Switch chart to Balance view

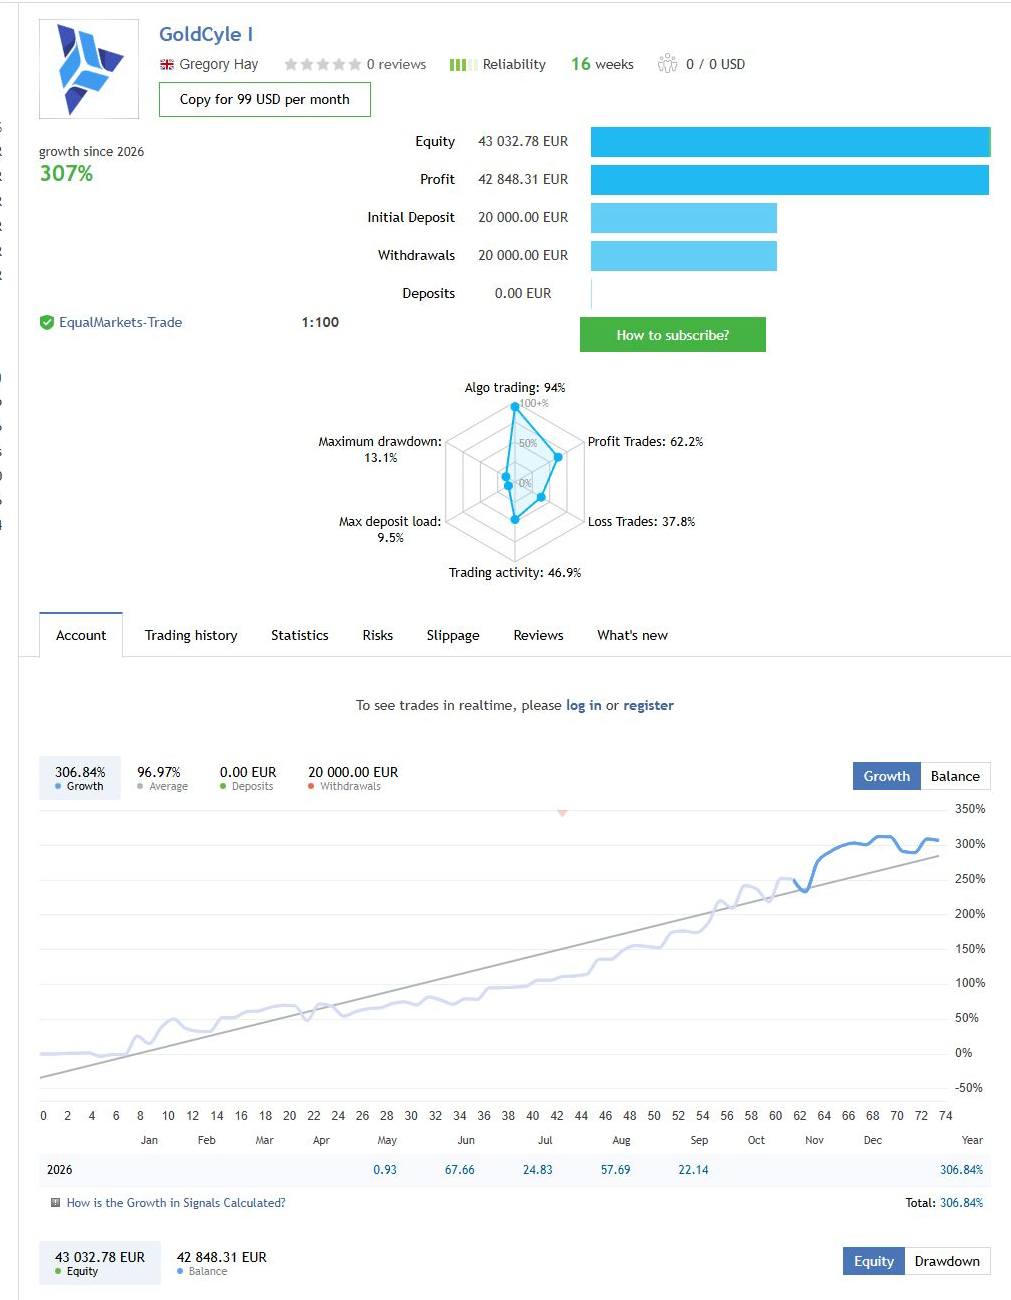pyautogui.click(x=955, y=776)
